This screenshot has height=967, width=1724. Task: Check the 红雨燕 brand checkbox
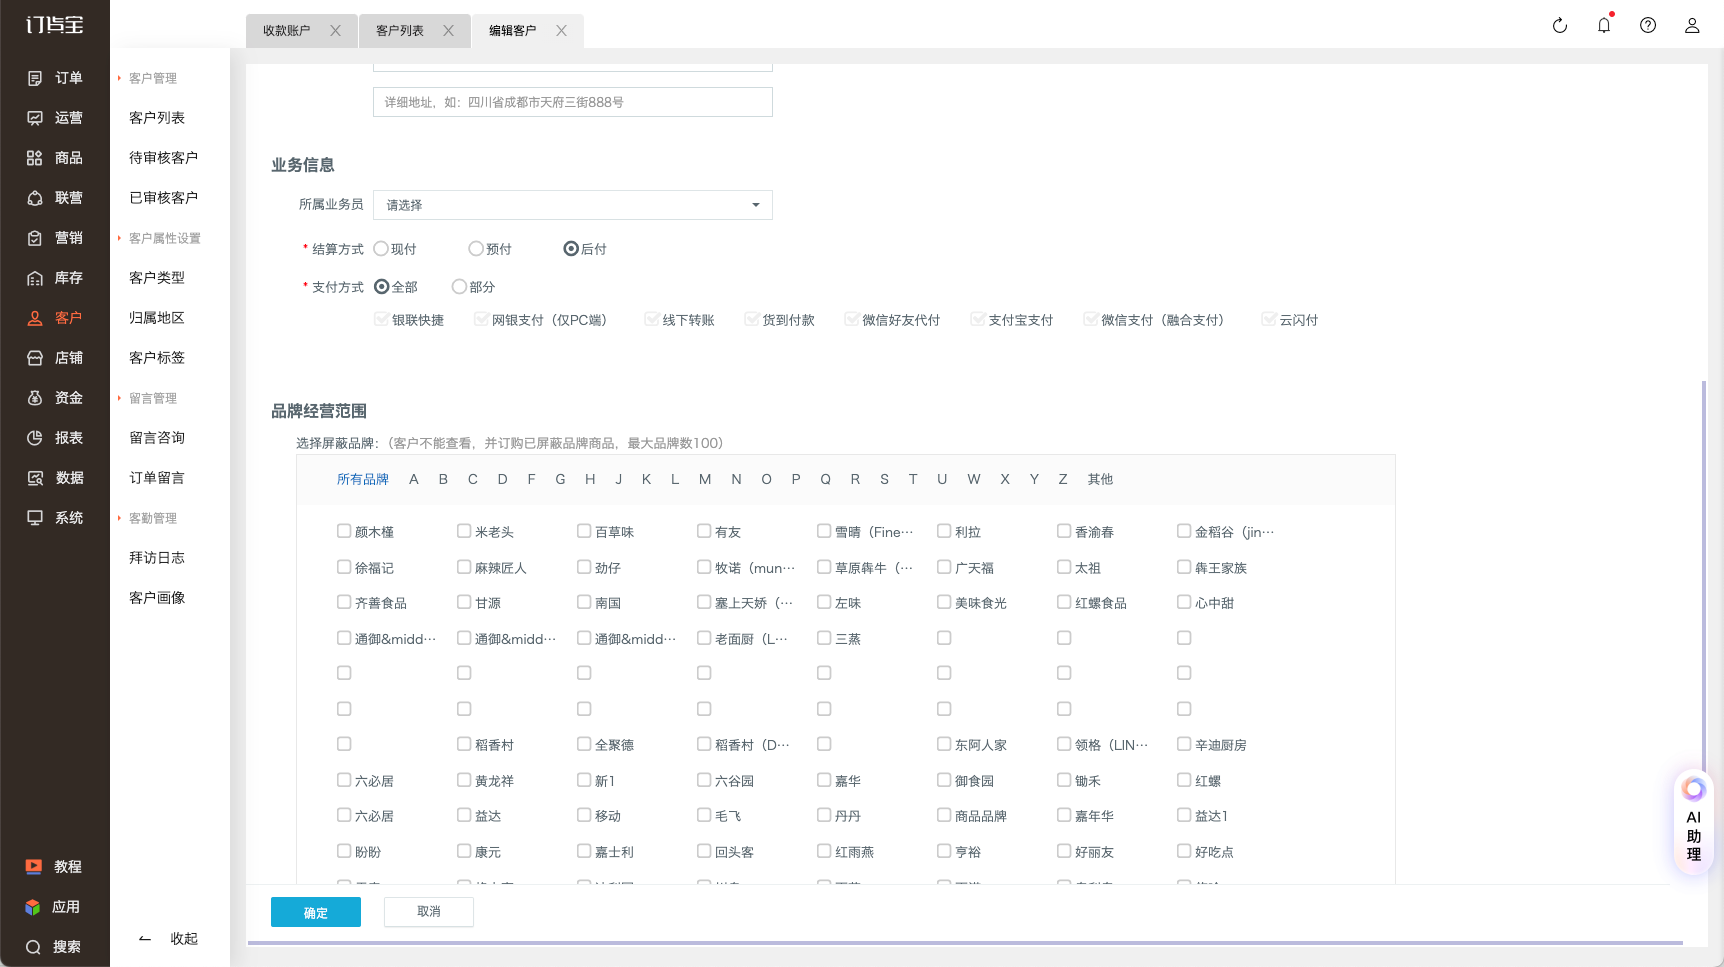pos(824,851)
